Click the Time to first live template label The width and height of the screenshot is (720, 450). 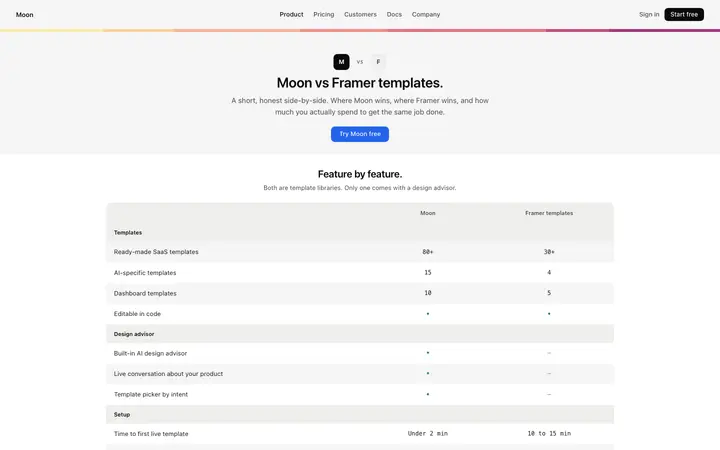click(151, 434)
